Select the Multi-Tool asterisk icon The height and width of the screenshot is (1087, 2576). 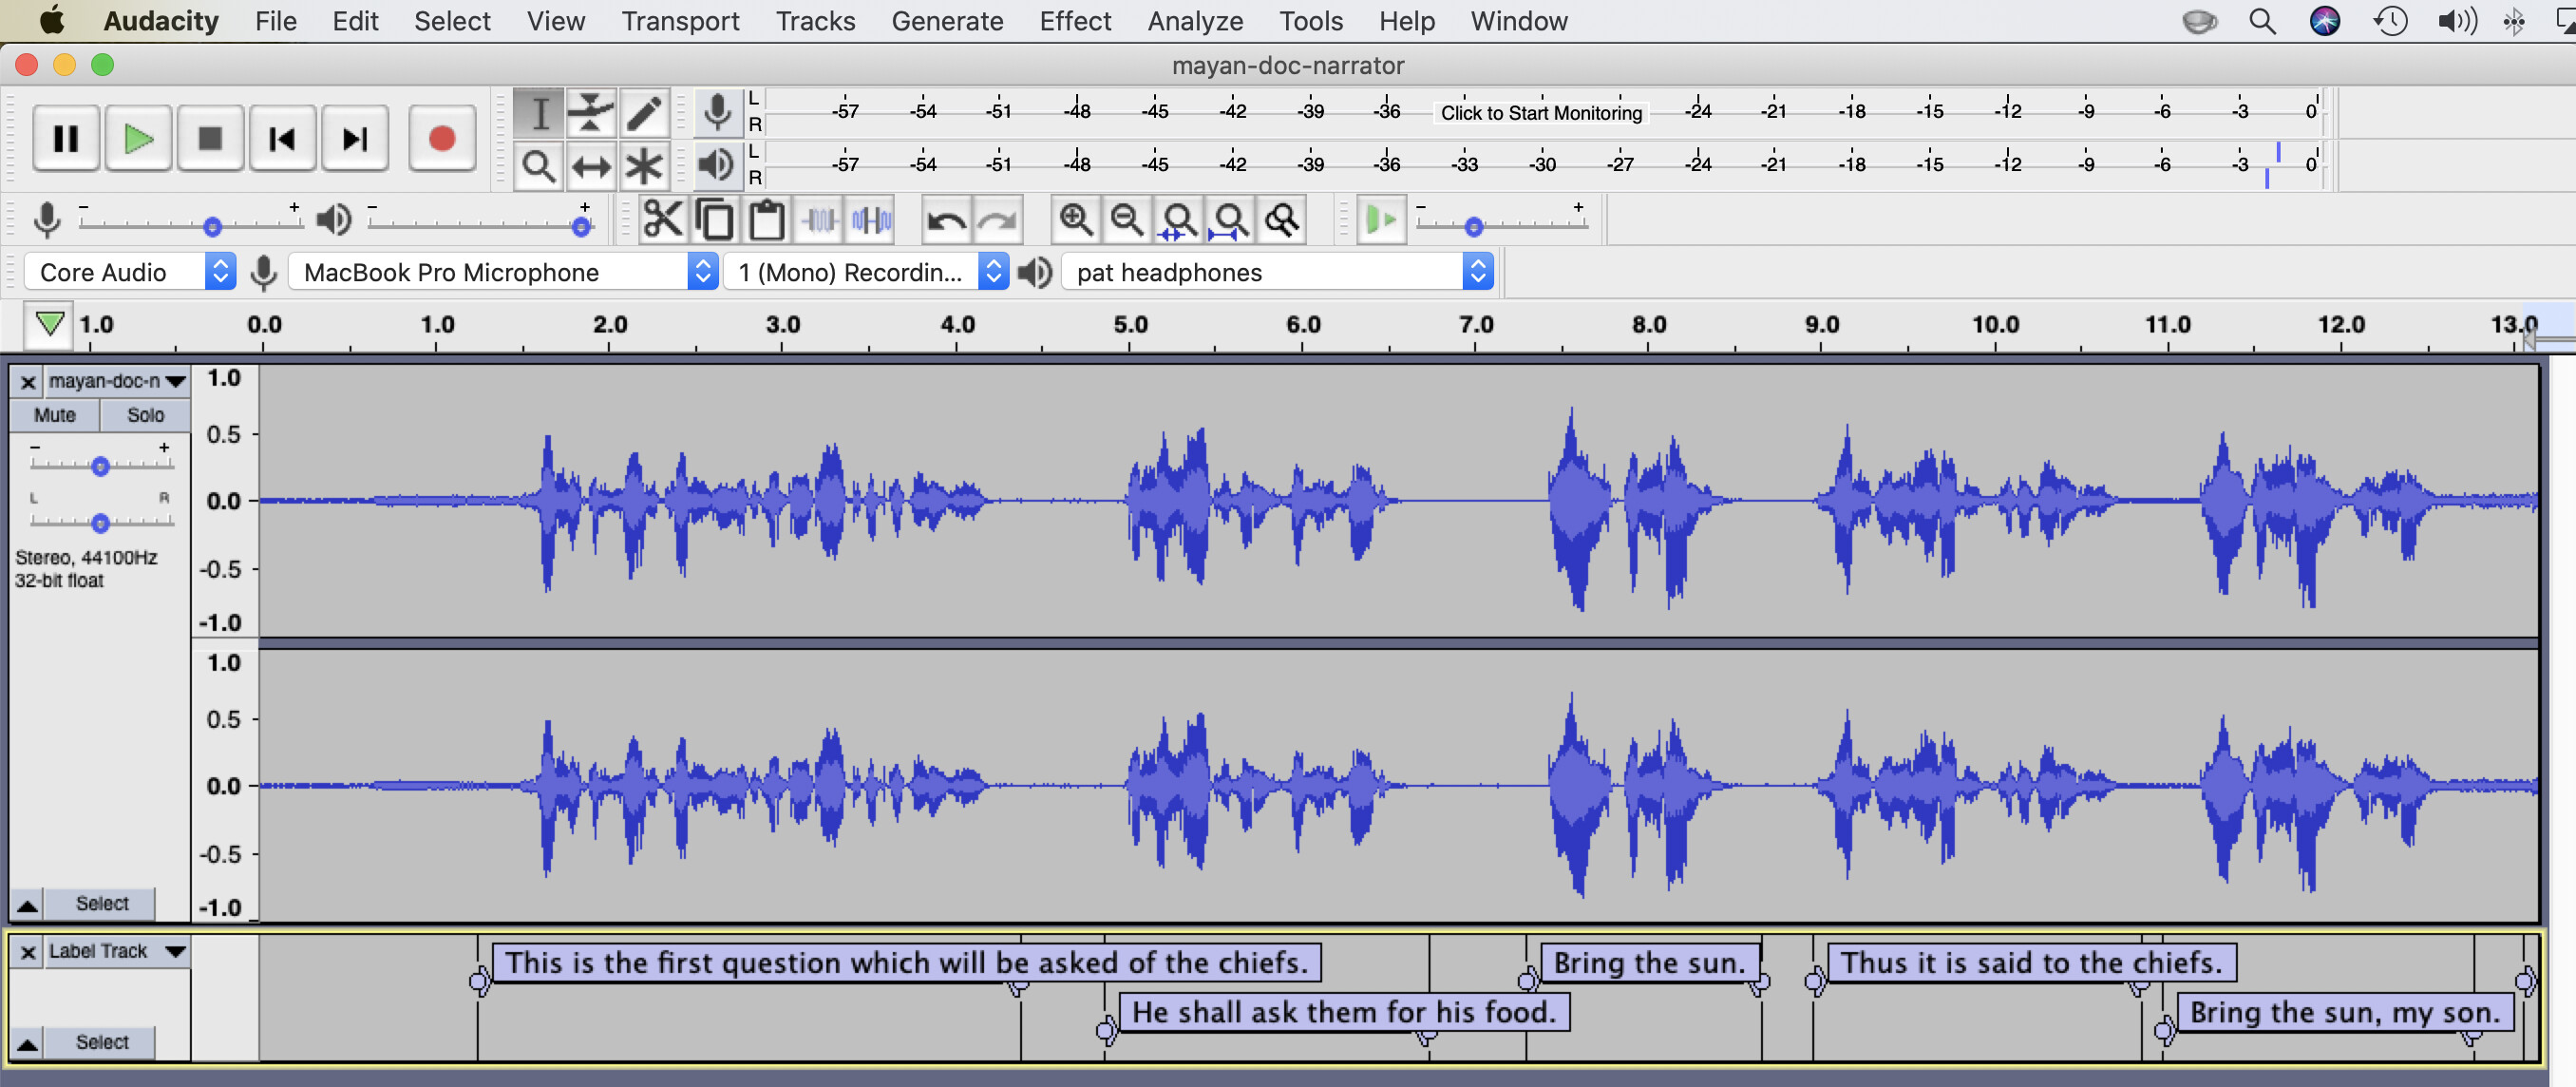coord(643,165)
